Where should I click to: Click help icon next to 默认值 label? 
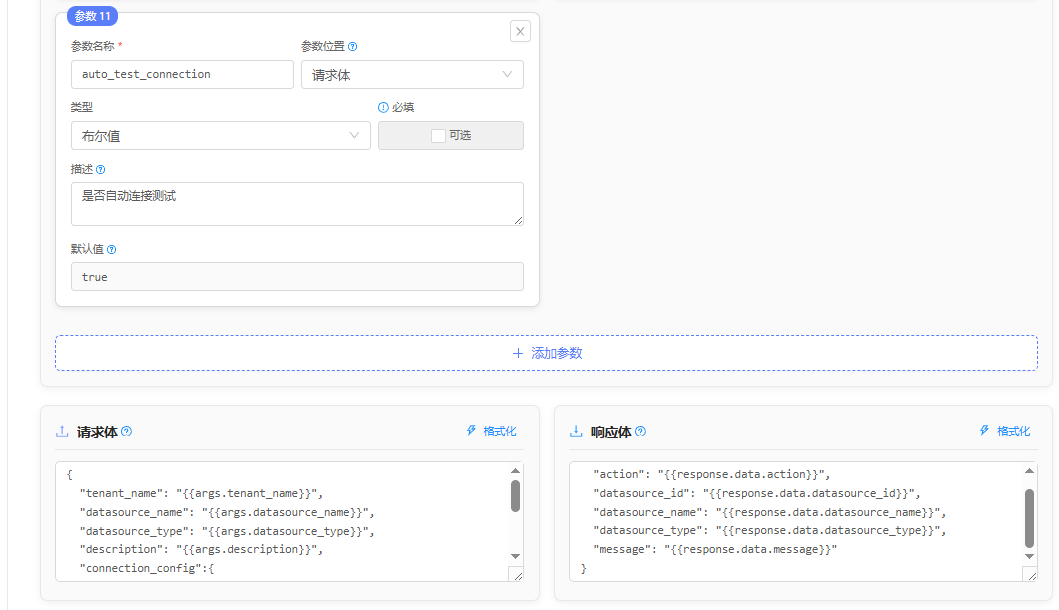(111, 249)
